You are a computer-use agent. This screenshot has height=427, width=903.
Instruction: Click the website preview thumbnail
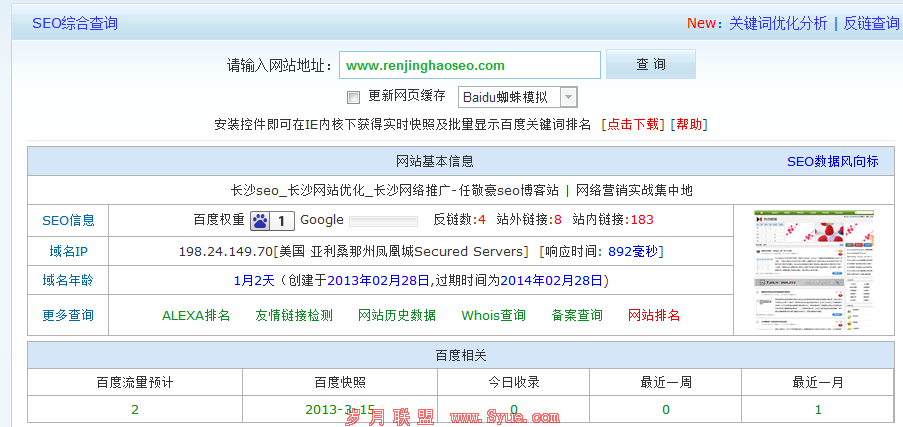[814, 270]
